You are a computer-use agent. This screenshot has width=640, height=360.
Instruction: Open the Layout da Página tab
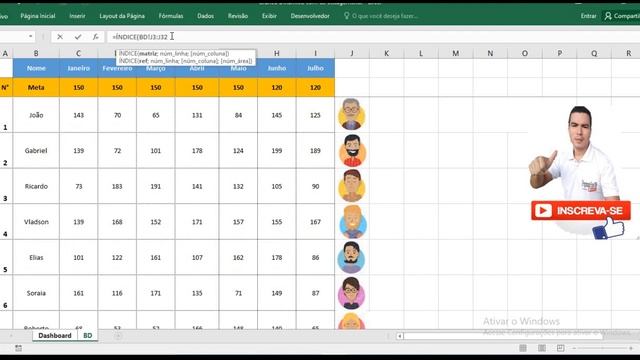click(122, 16)
